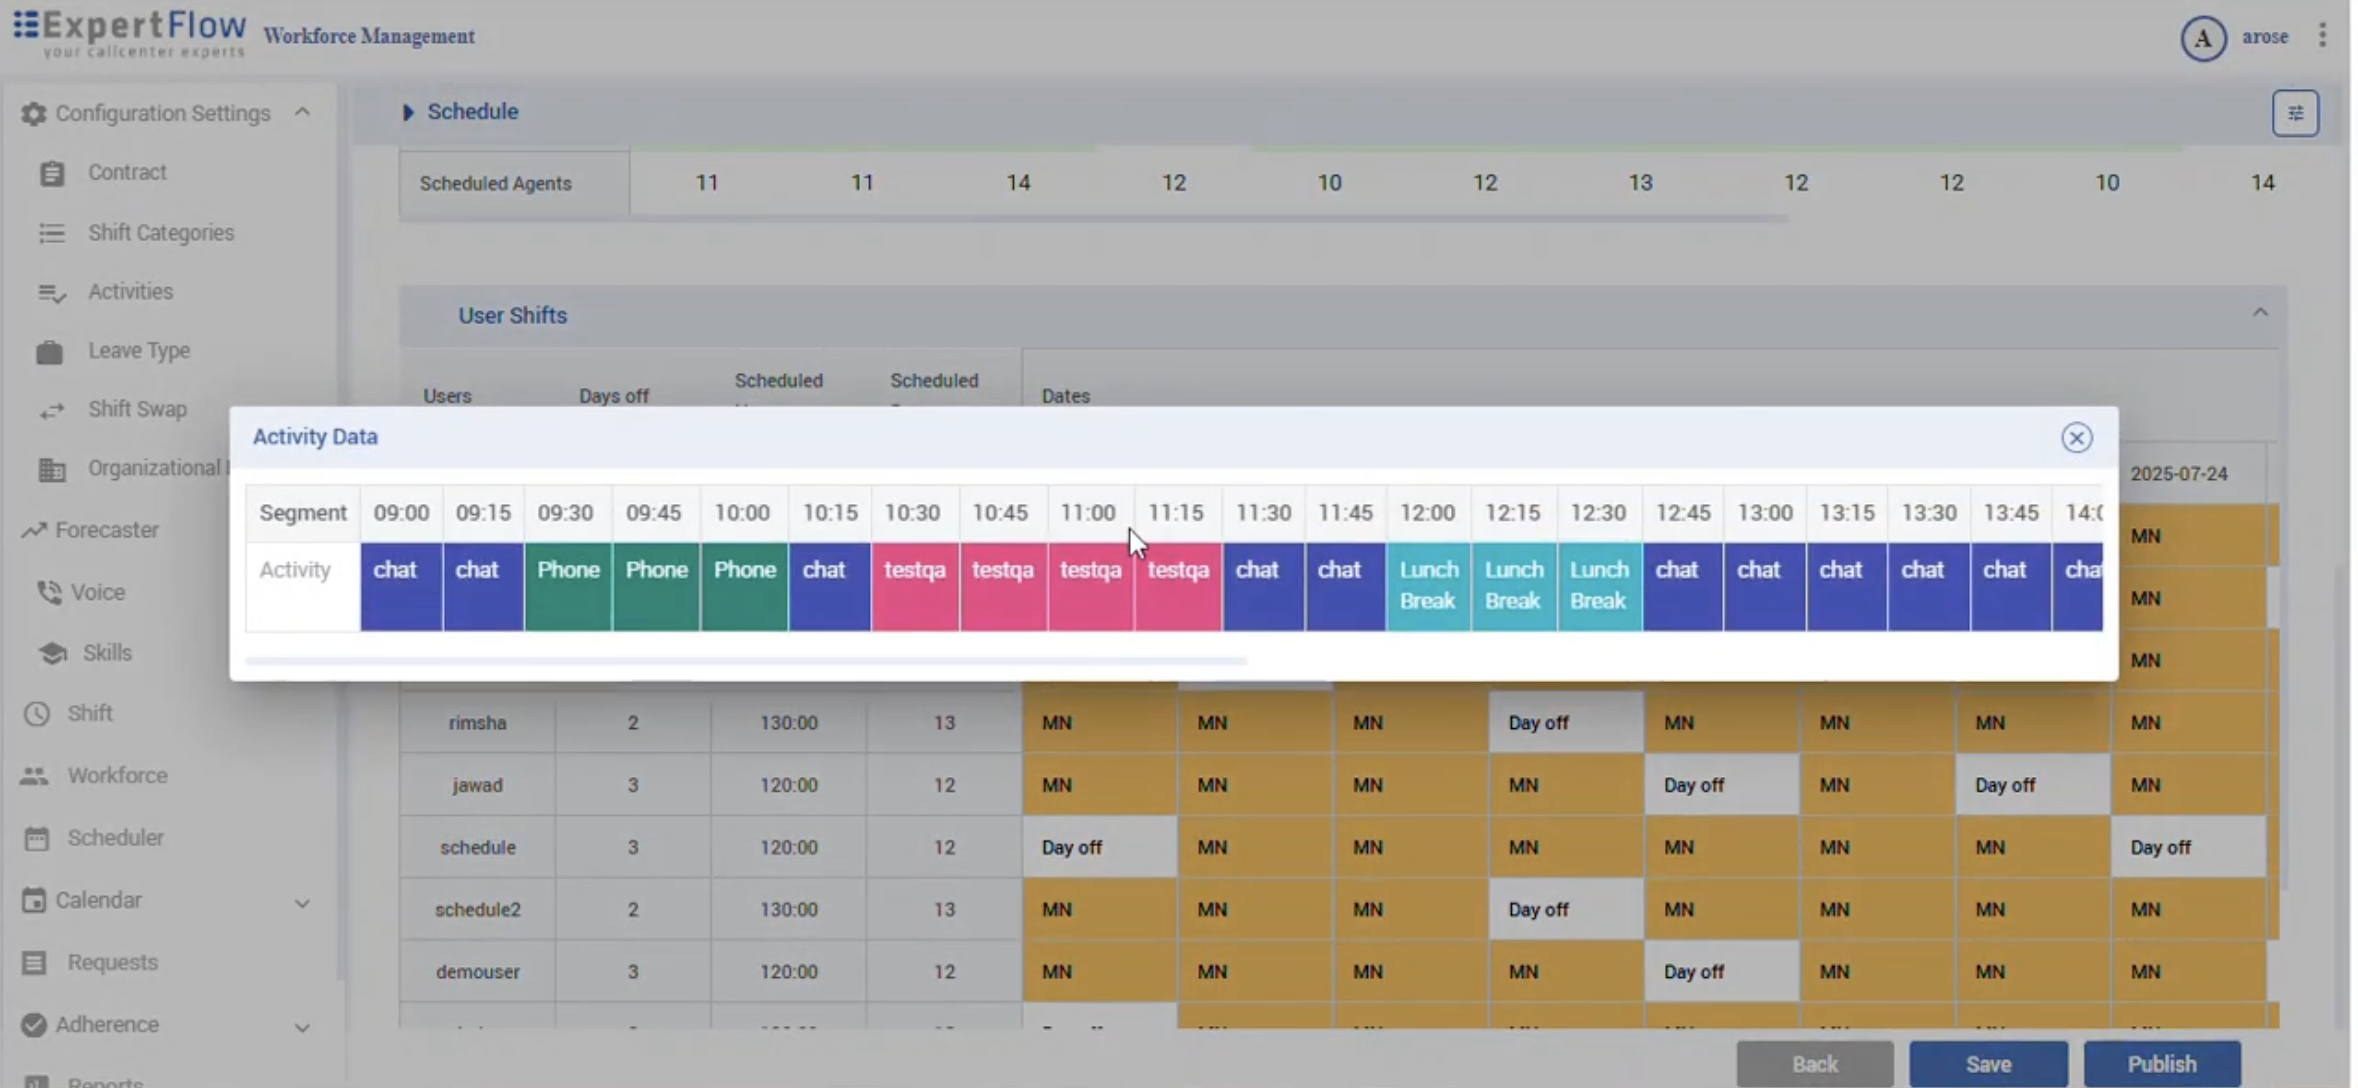
Task: Click the Contract clipboard icon
Action: click(52, 173)
